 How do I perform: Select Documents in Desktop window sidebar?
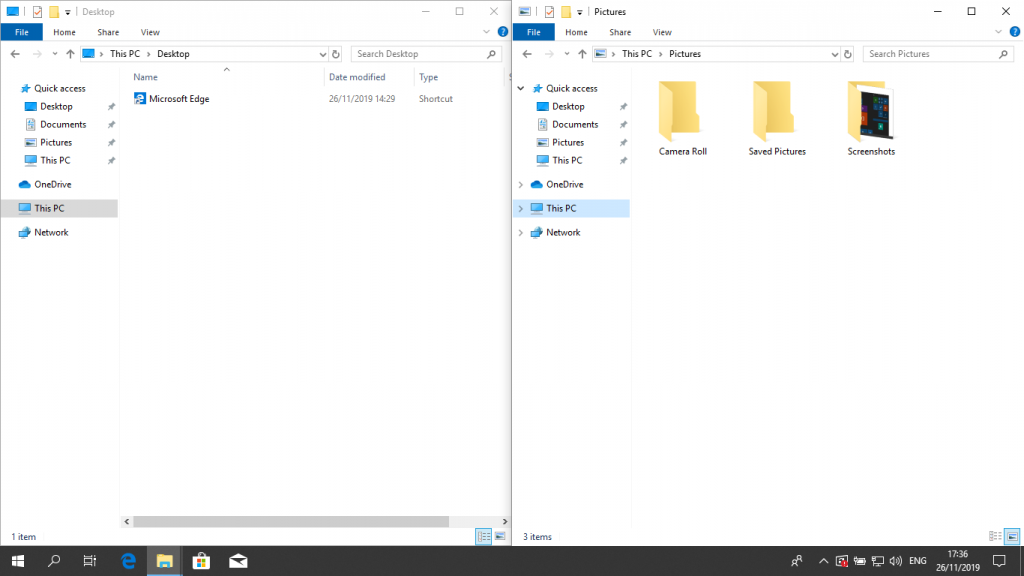point(63,124)
